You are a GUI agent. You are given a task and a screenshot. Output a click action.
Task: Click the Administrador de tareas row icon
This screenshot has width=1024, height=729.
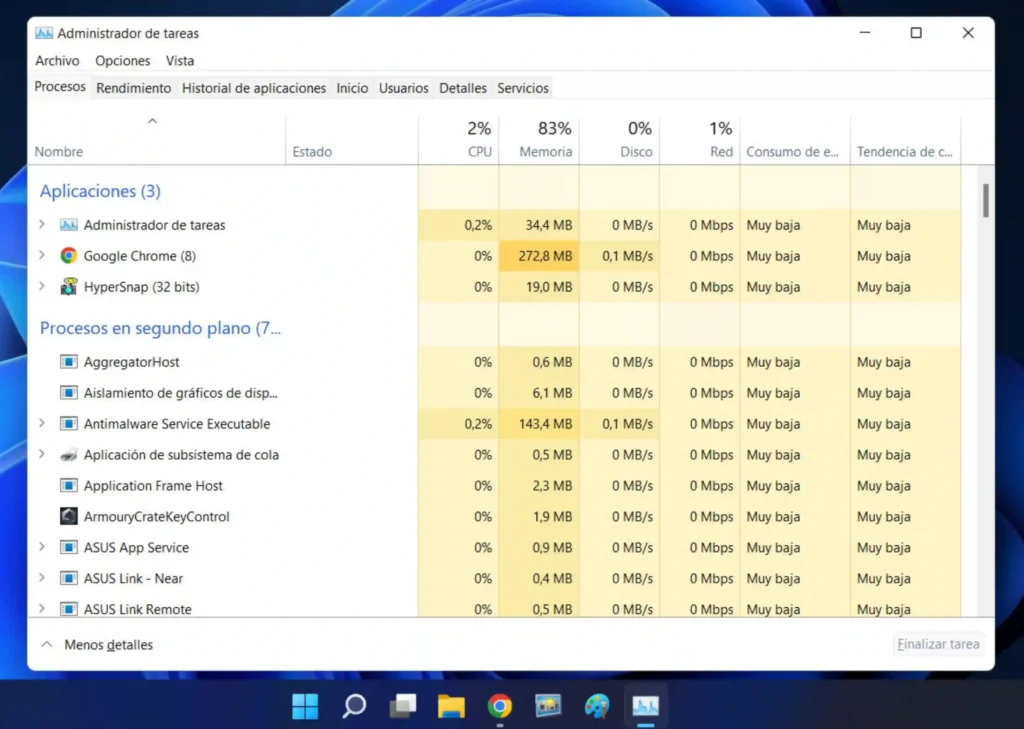69,225
